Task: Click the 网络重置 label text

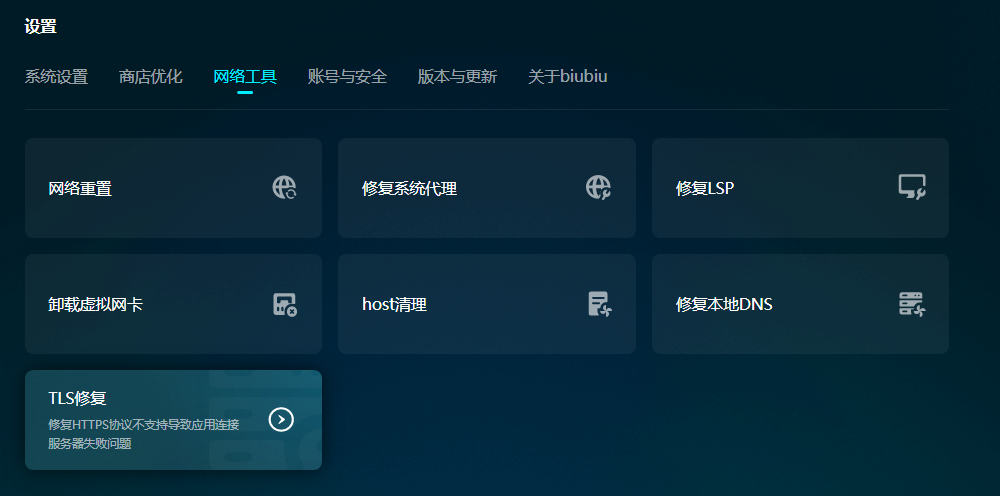Action: [x=80, y=188]
